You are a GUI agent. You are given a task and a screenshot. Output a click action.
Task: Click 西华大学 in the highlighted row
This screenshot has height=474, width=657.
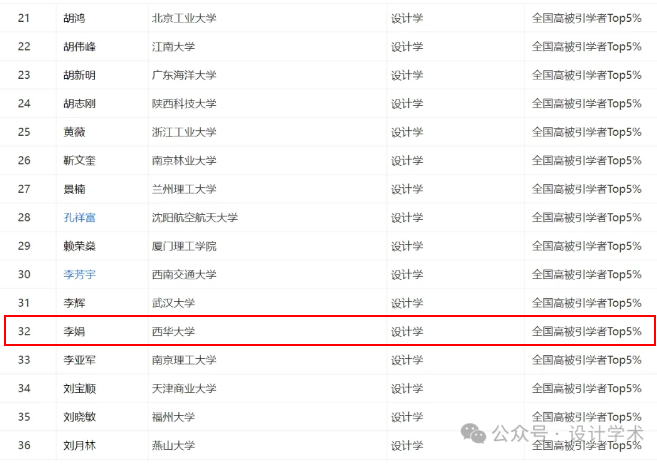click(x=177, y=331)
